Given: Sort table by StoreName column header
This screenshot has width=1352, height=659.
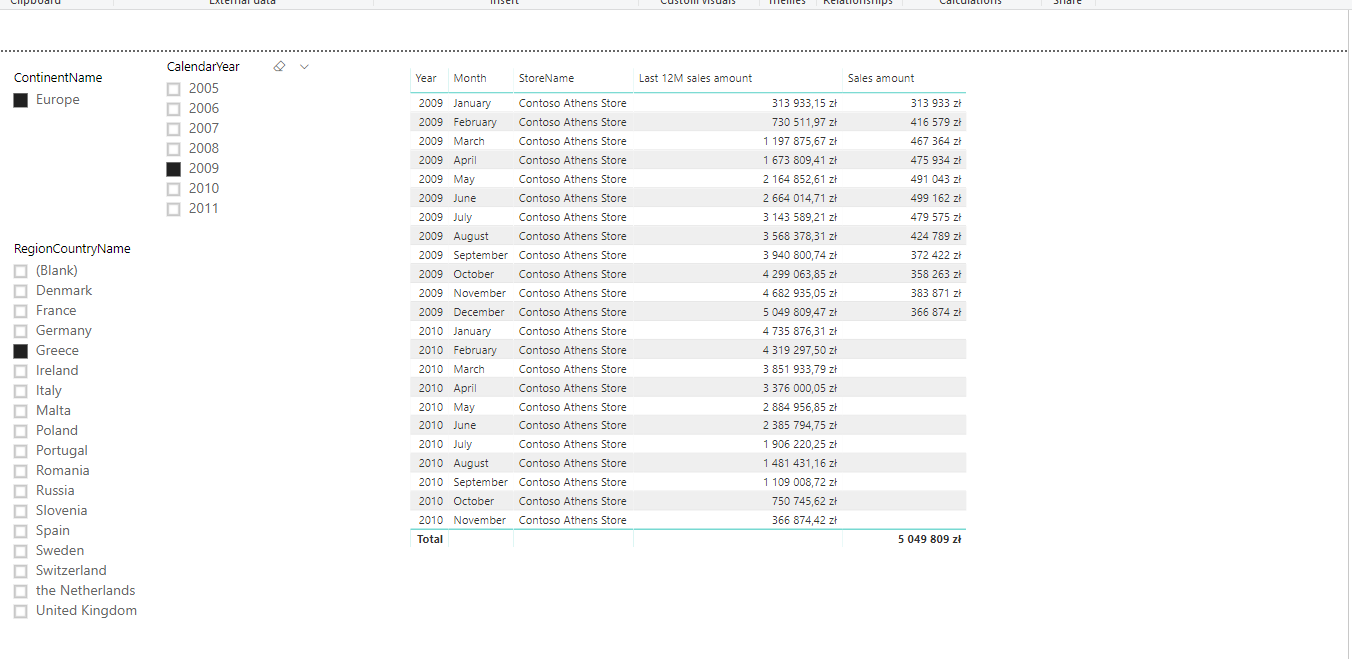Looking at the screenshot, I should click(x=546, y=78).
